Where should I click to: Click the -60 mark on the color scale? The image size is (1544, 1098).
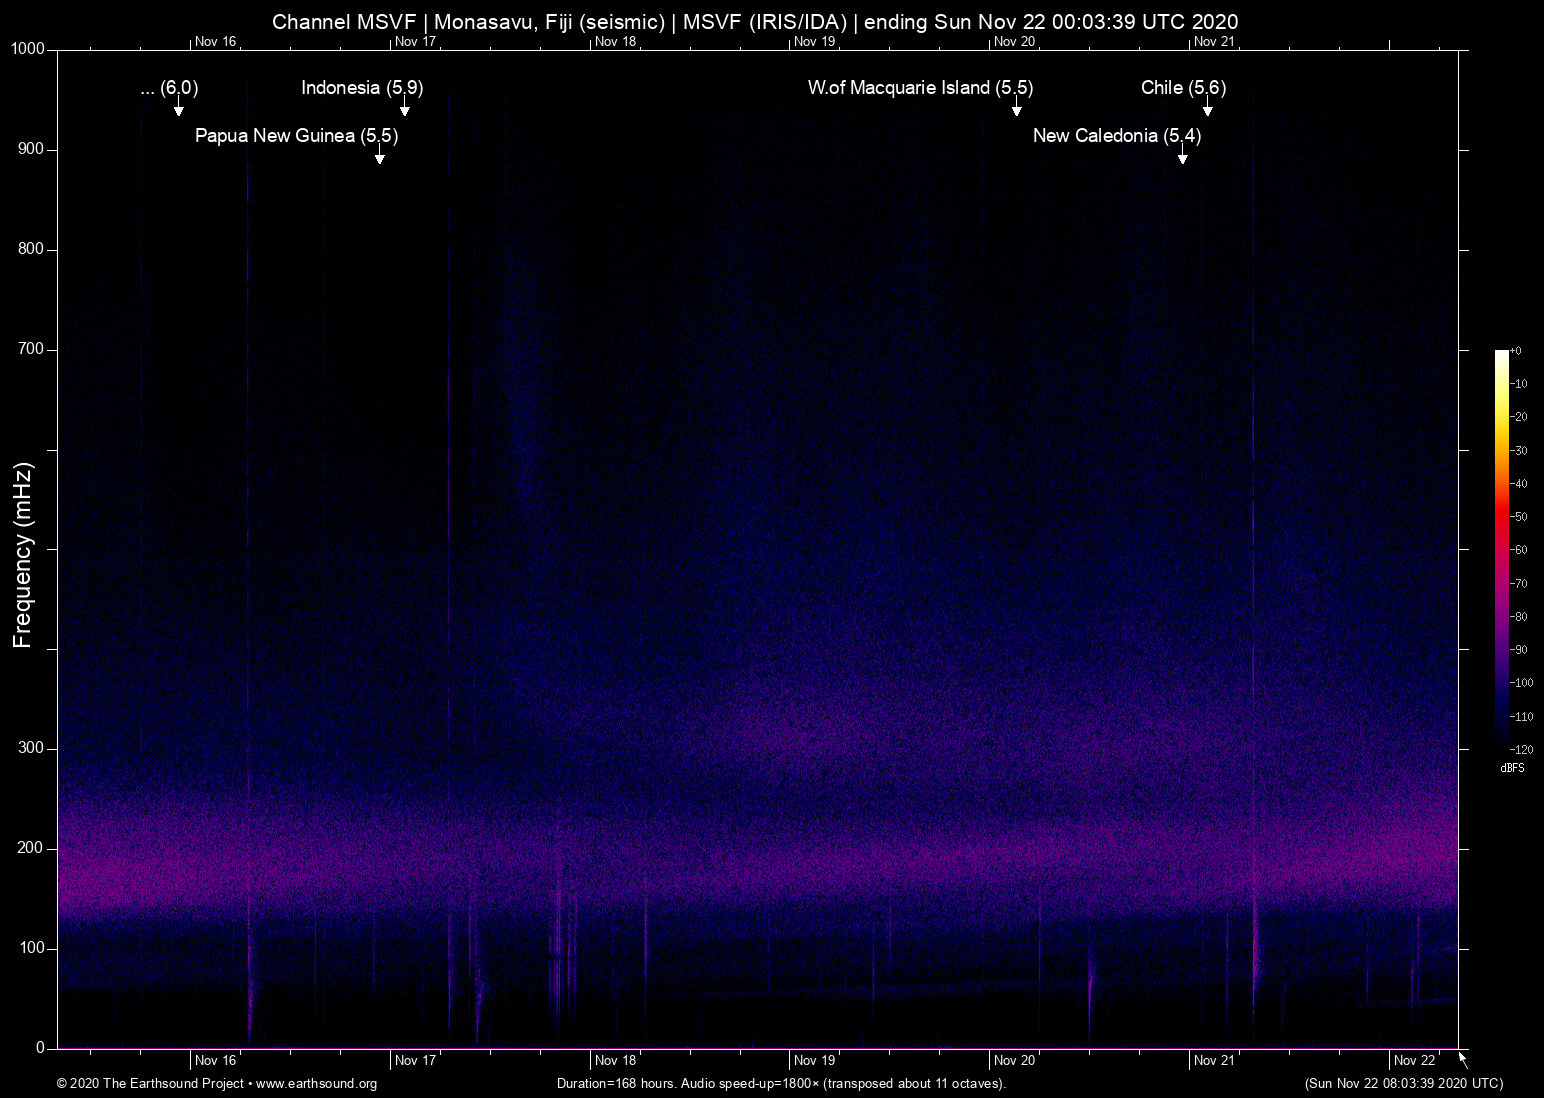[x=1519, y=549]
